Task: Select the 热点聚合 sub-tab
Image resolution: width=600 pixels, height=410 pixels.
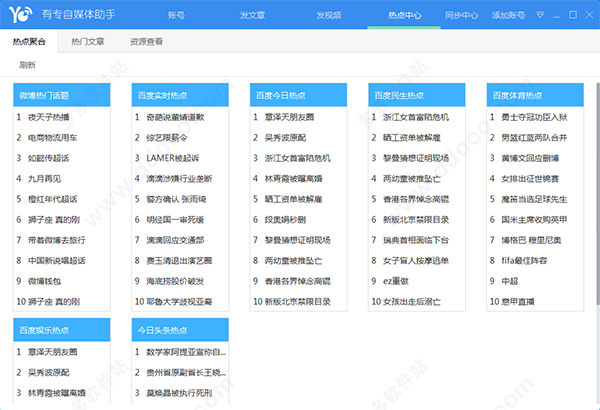Action: pos(29,41)
